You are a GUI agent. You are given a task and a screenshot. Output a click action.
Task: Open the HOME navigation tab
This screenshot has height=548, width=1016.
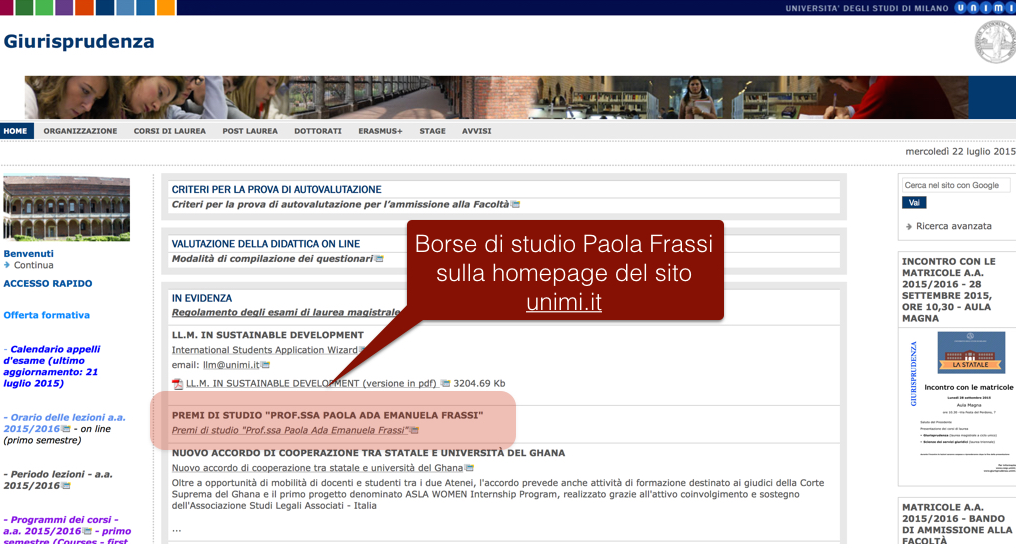pos(16,131)
